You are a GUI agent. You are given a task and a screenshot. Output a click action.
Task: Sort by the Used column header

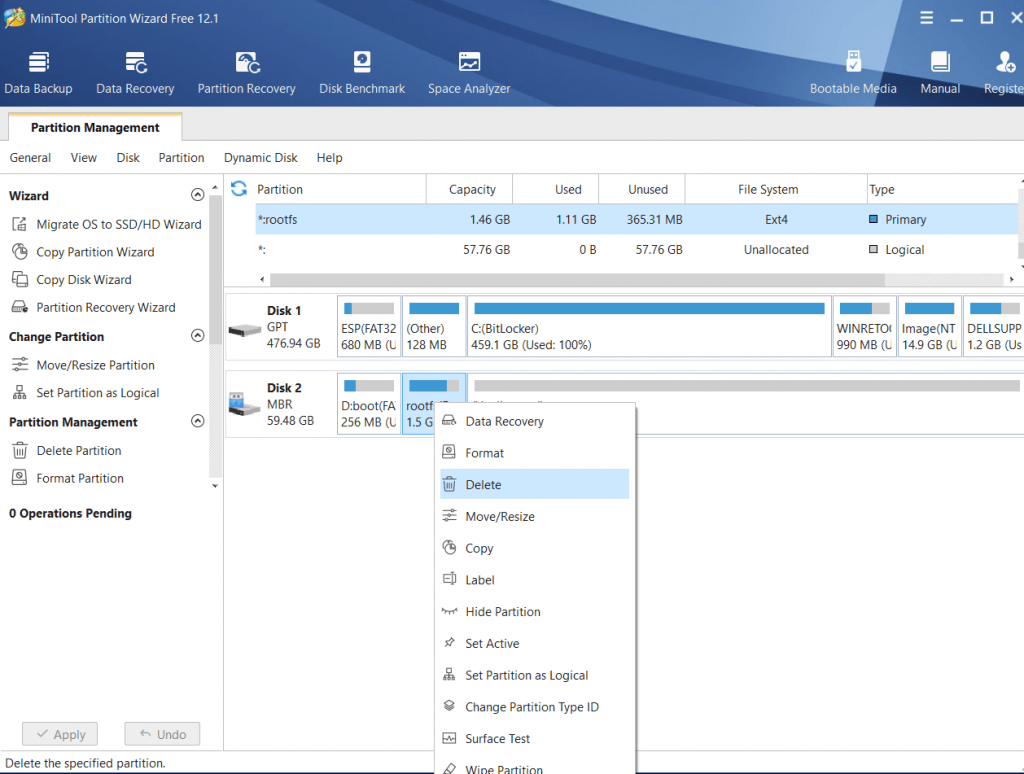pos(556,189)
